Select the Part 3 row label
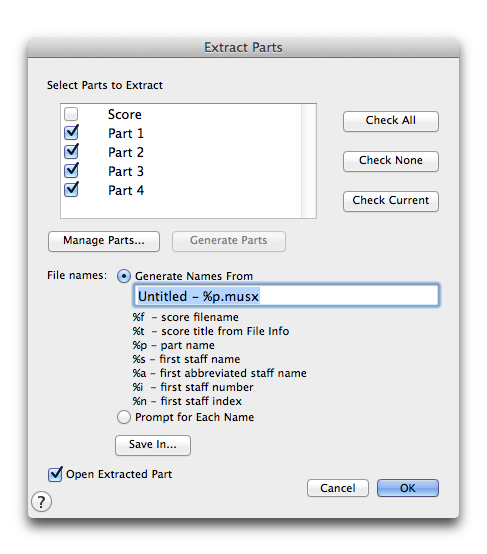The height and width of the screenshot is (554, 487). (x=126, y=171)
